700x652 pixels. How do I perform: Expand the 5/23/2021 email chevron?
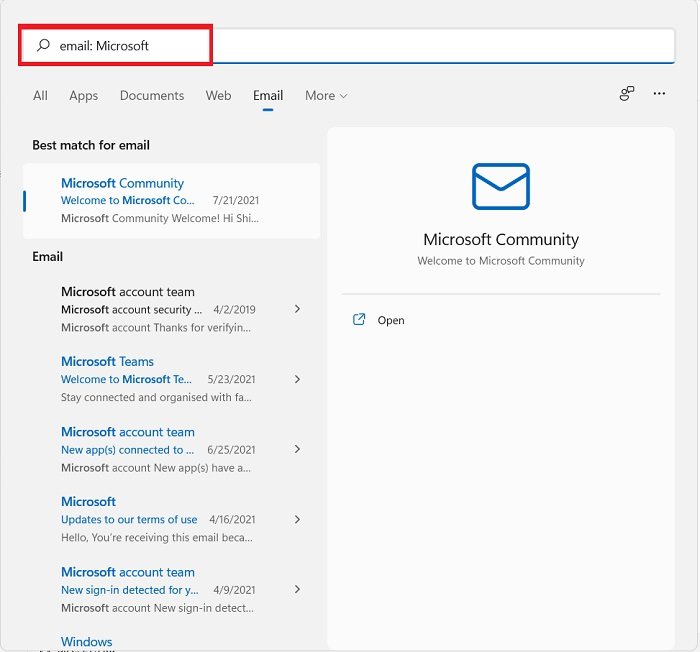[x=297, y=379]
